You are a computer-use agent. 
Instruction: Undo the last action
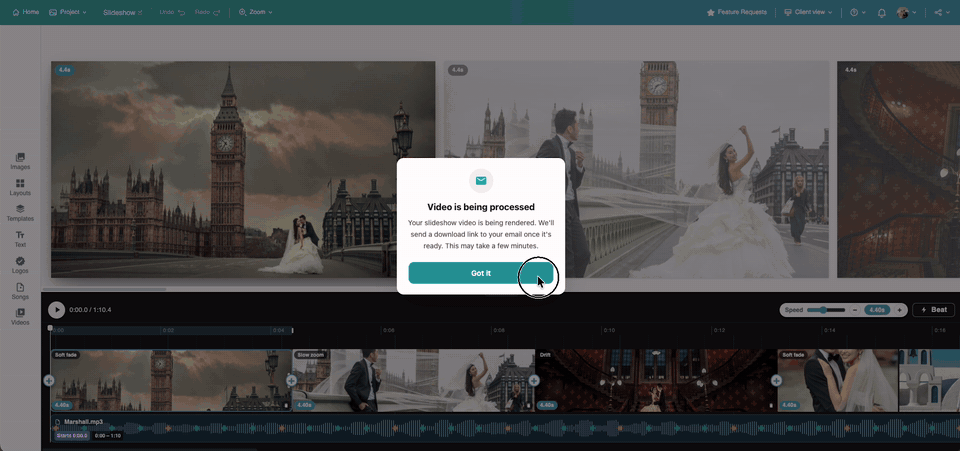[171, 12]
